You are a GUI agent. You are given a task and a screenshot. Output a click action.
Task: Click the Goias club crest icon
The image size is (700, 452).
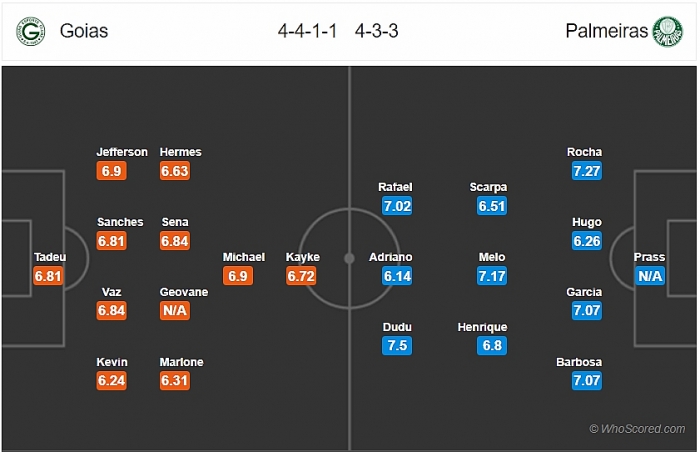click(31, 31)
